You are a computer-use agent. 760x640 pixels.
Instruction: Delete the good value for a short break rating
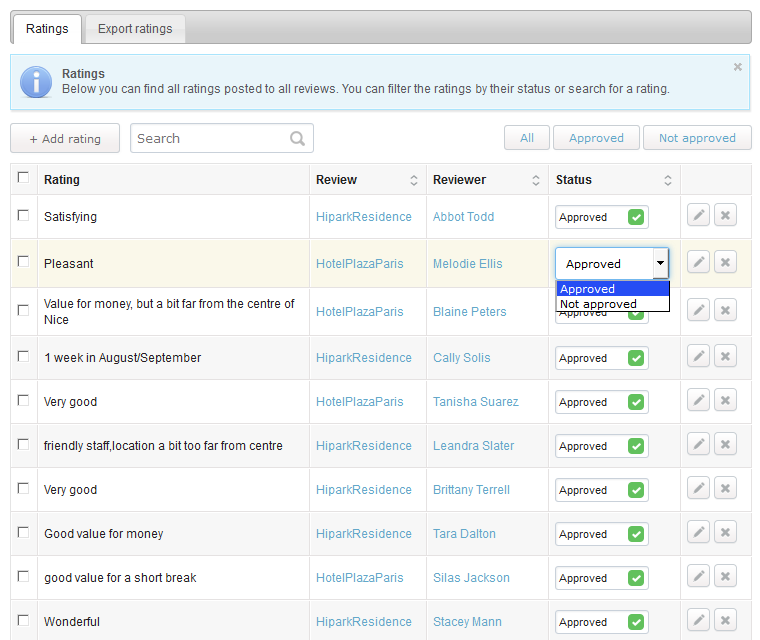coord(725,576)
